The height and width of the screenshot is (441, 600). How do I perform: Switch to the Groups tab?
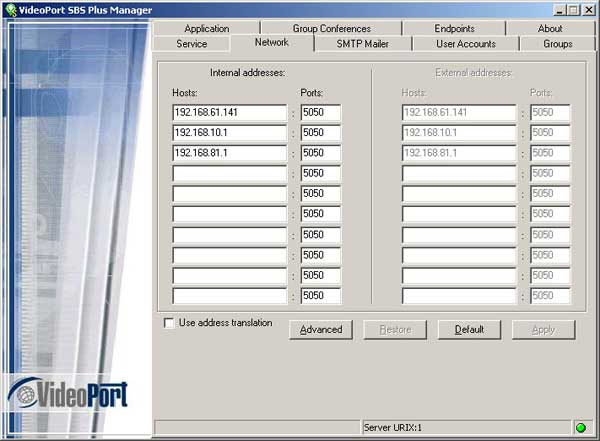[558, 44]
